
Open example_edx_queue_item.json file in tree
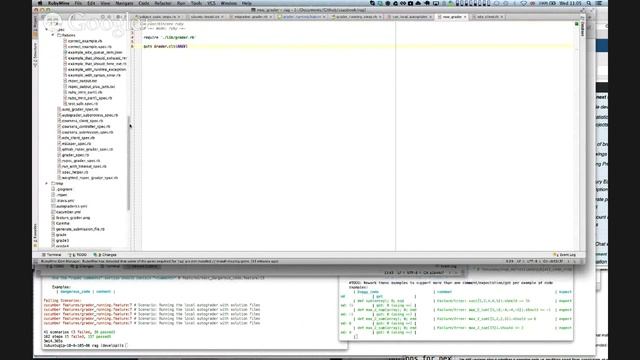click(93, 53)
